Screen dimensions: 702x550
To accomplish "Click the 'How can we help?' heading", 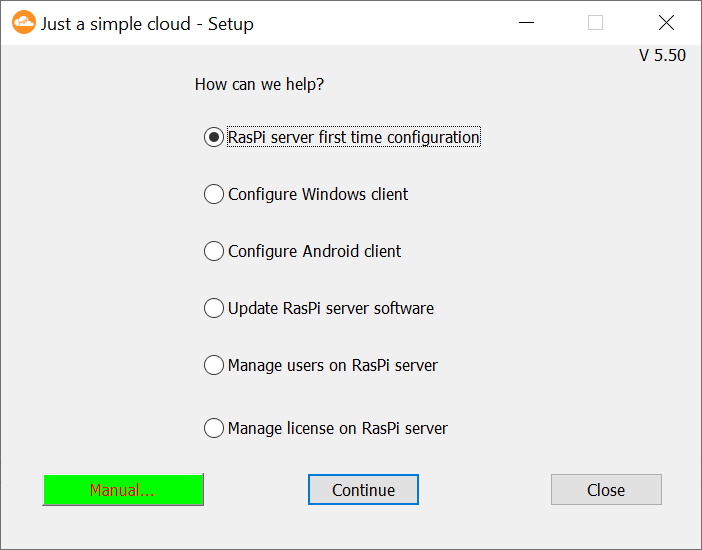I will point(259,85).
